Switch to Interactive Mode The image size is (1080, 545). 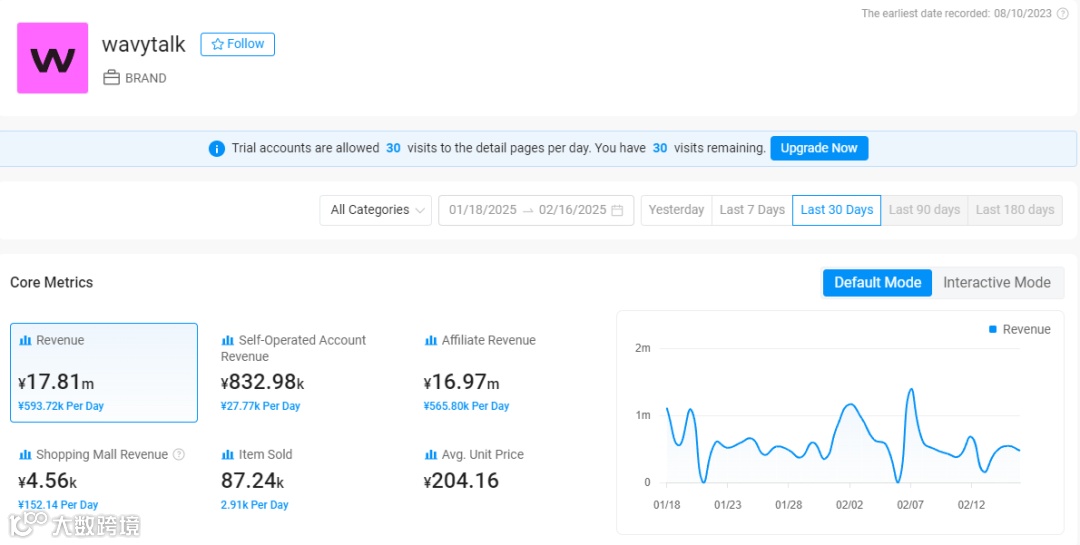pos(997,282)
